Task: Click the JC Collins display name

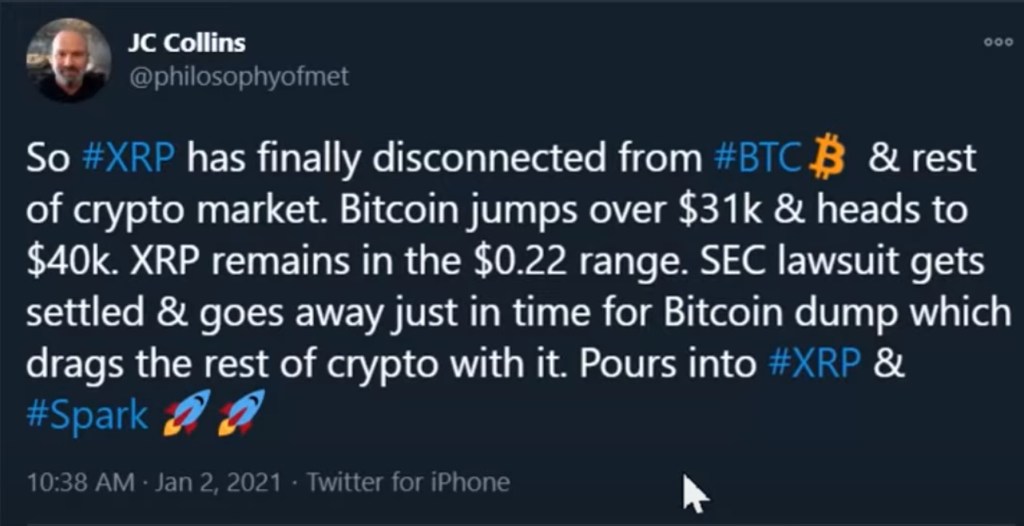Action: 187,43
